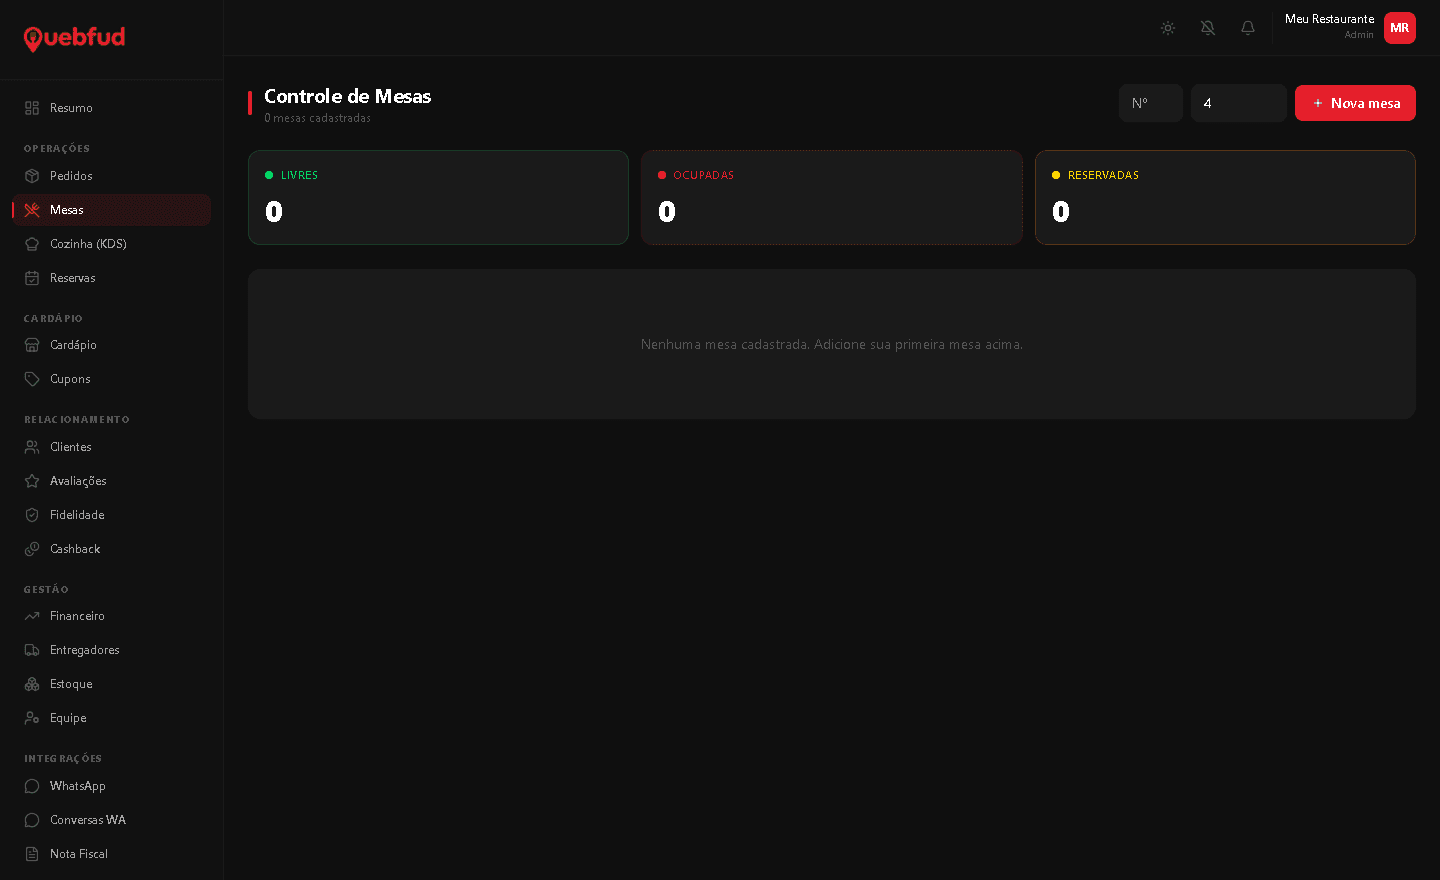This screenshot has height=880, width=1440.
Task: Click the plus icon in Nova mesa
Action: (x=1318, y=103)
